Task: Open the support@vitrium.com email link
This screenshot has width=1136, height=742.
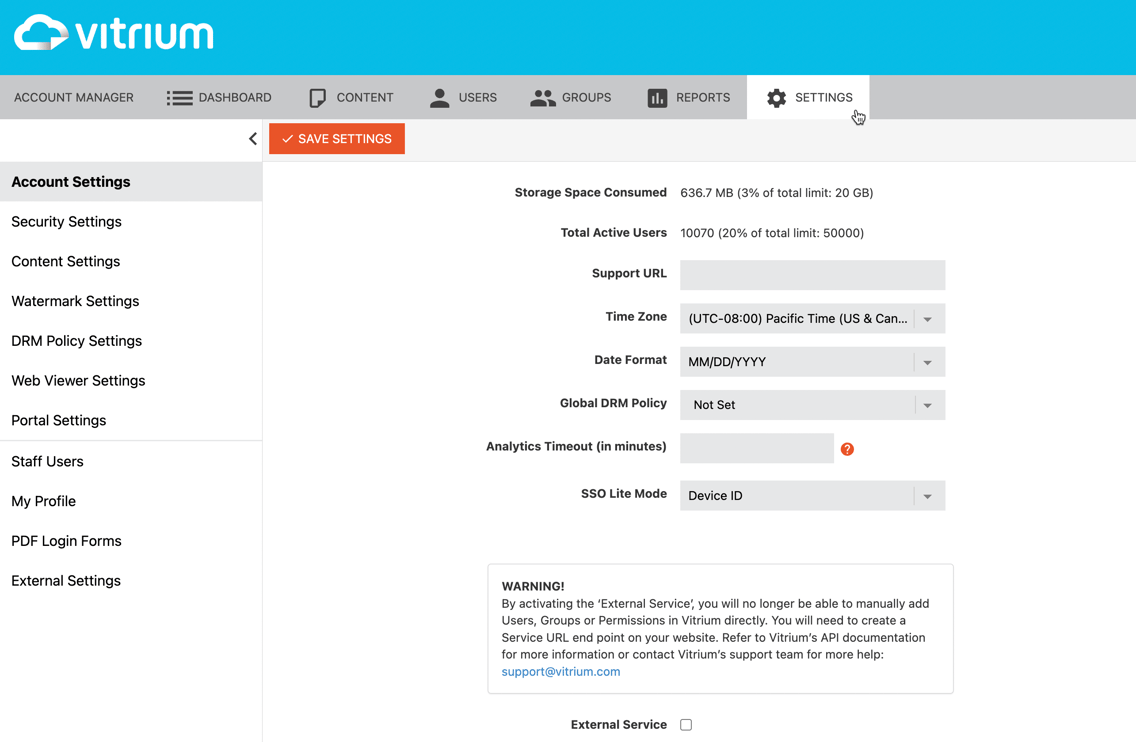Action: (560, 671)
